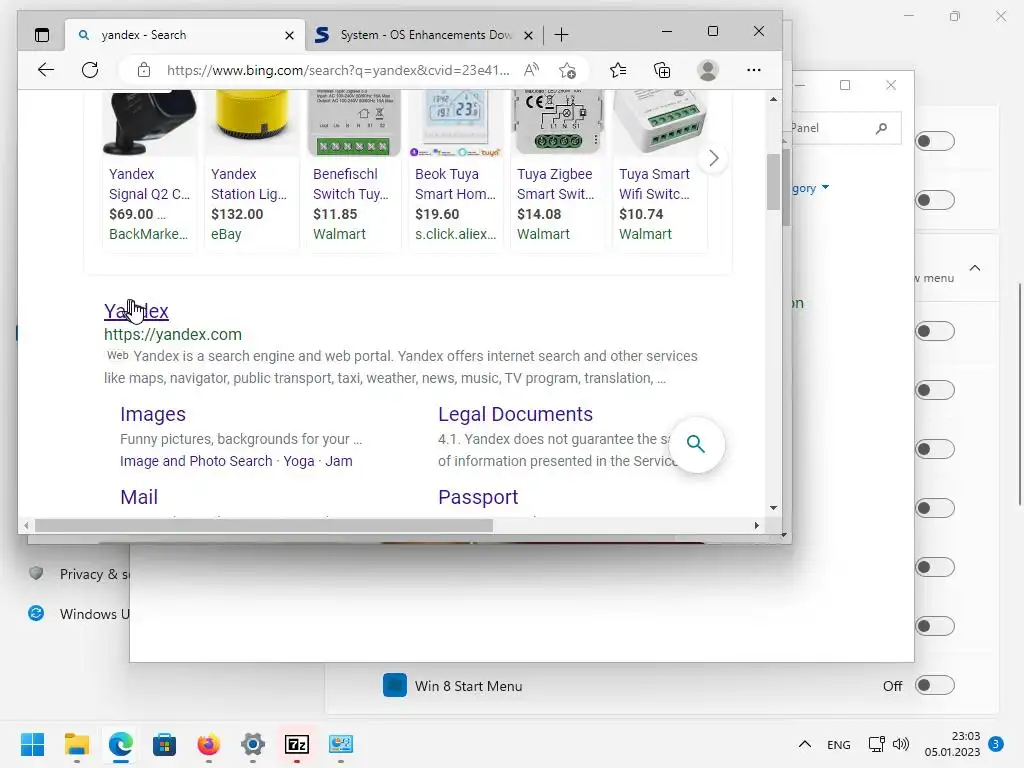The width and height of the screenshot is (1024, 768).
Task: Switch to the yandex - Search tab
Action: (x=184, y=35)
